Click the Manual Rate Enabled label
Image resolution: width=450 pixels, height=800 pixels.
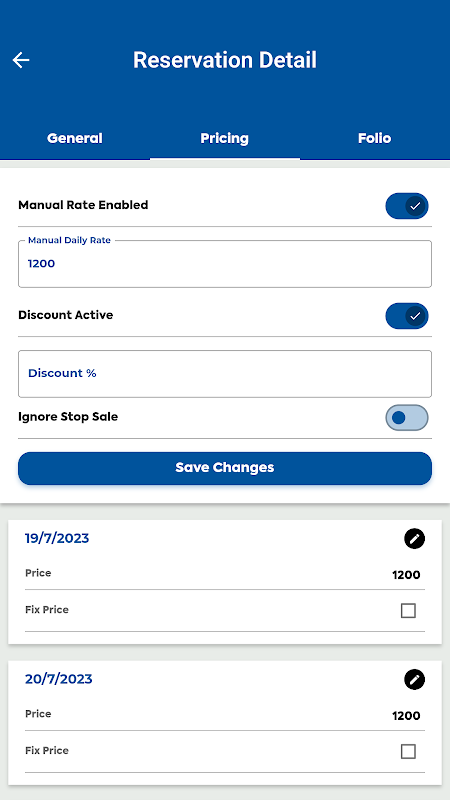(83, 205)
